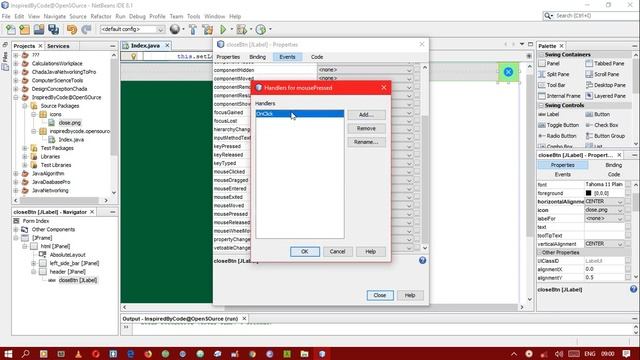Close the Index.java editor tab

click(x=167, y=46)
